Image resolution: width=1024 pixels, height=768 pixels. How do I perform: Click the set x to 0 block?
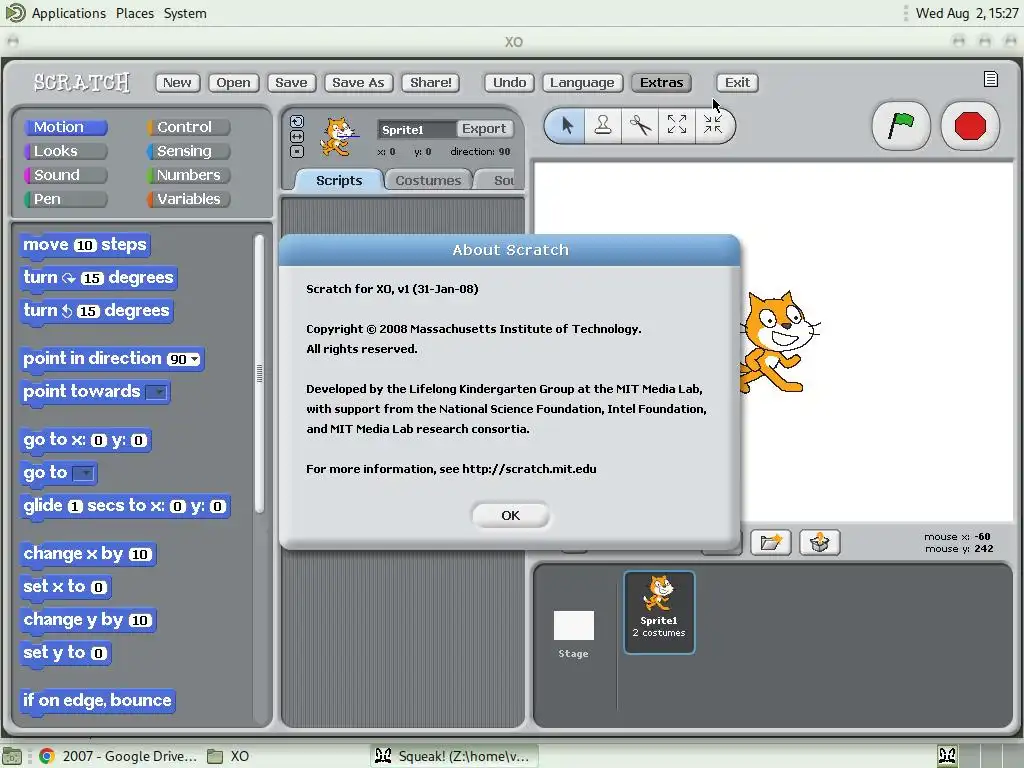click(65, 586)
